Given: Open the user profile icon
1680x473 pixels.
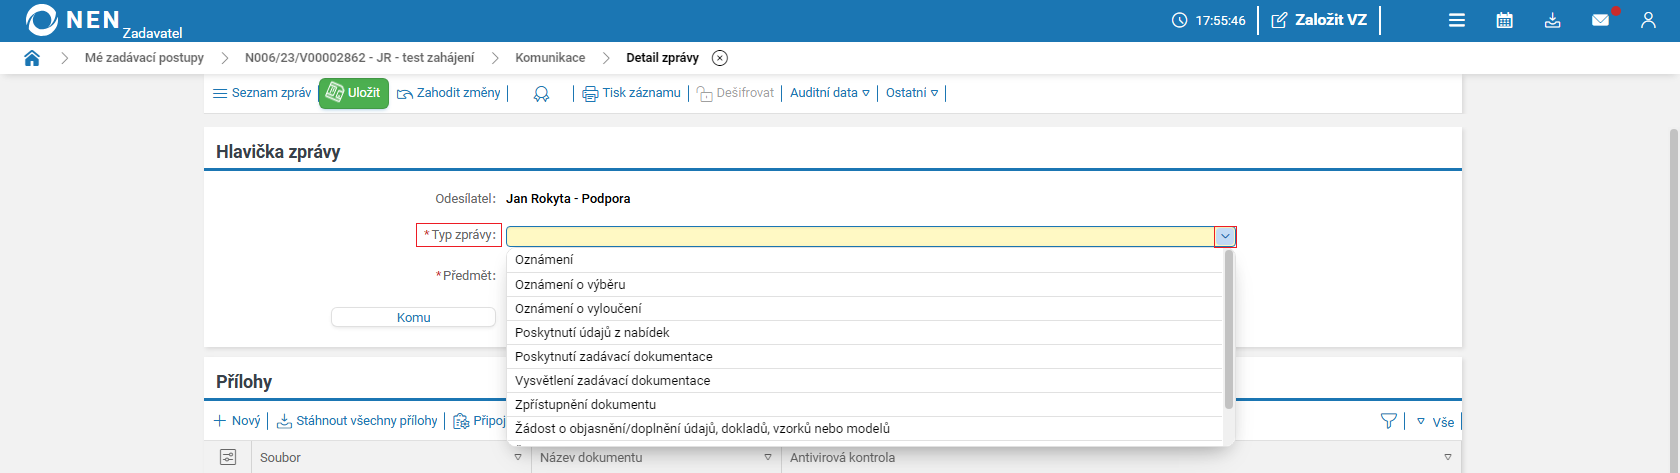Looking at the screenshot, I should 1648,20.
